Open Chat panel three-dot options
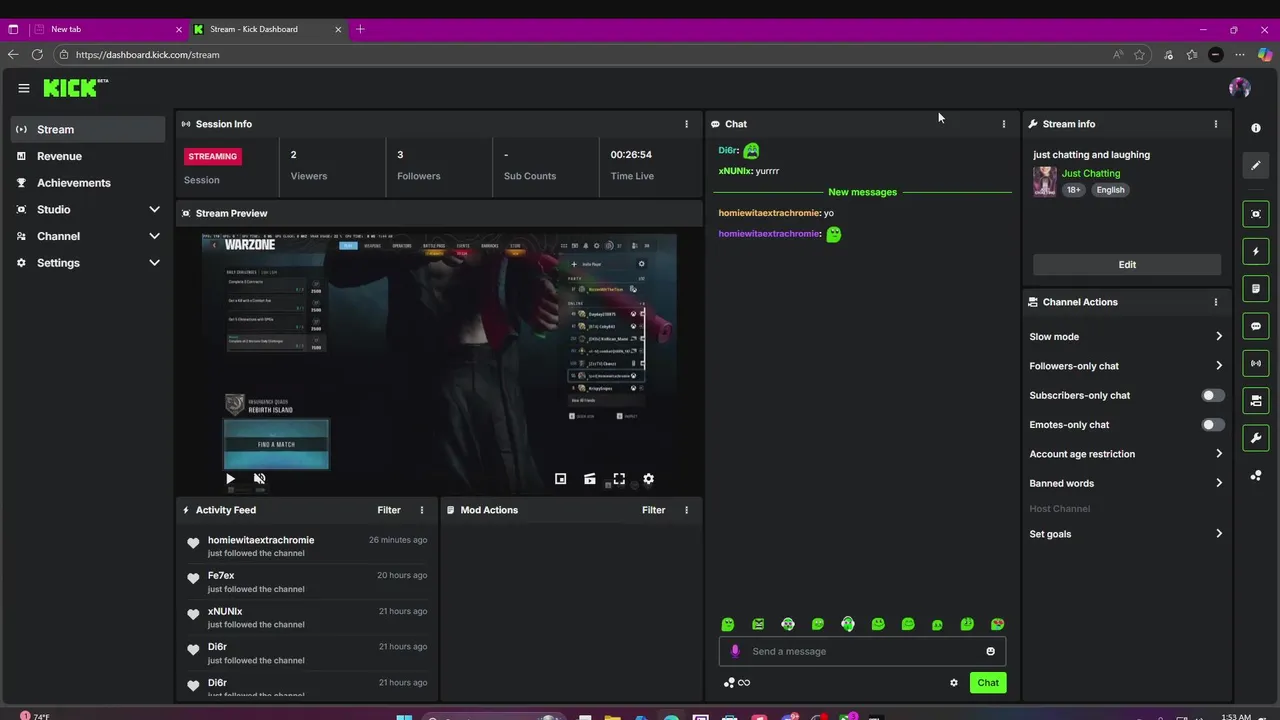The width and height of the screenshot is (1280, 720). [x=1004, y=124]
